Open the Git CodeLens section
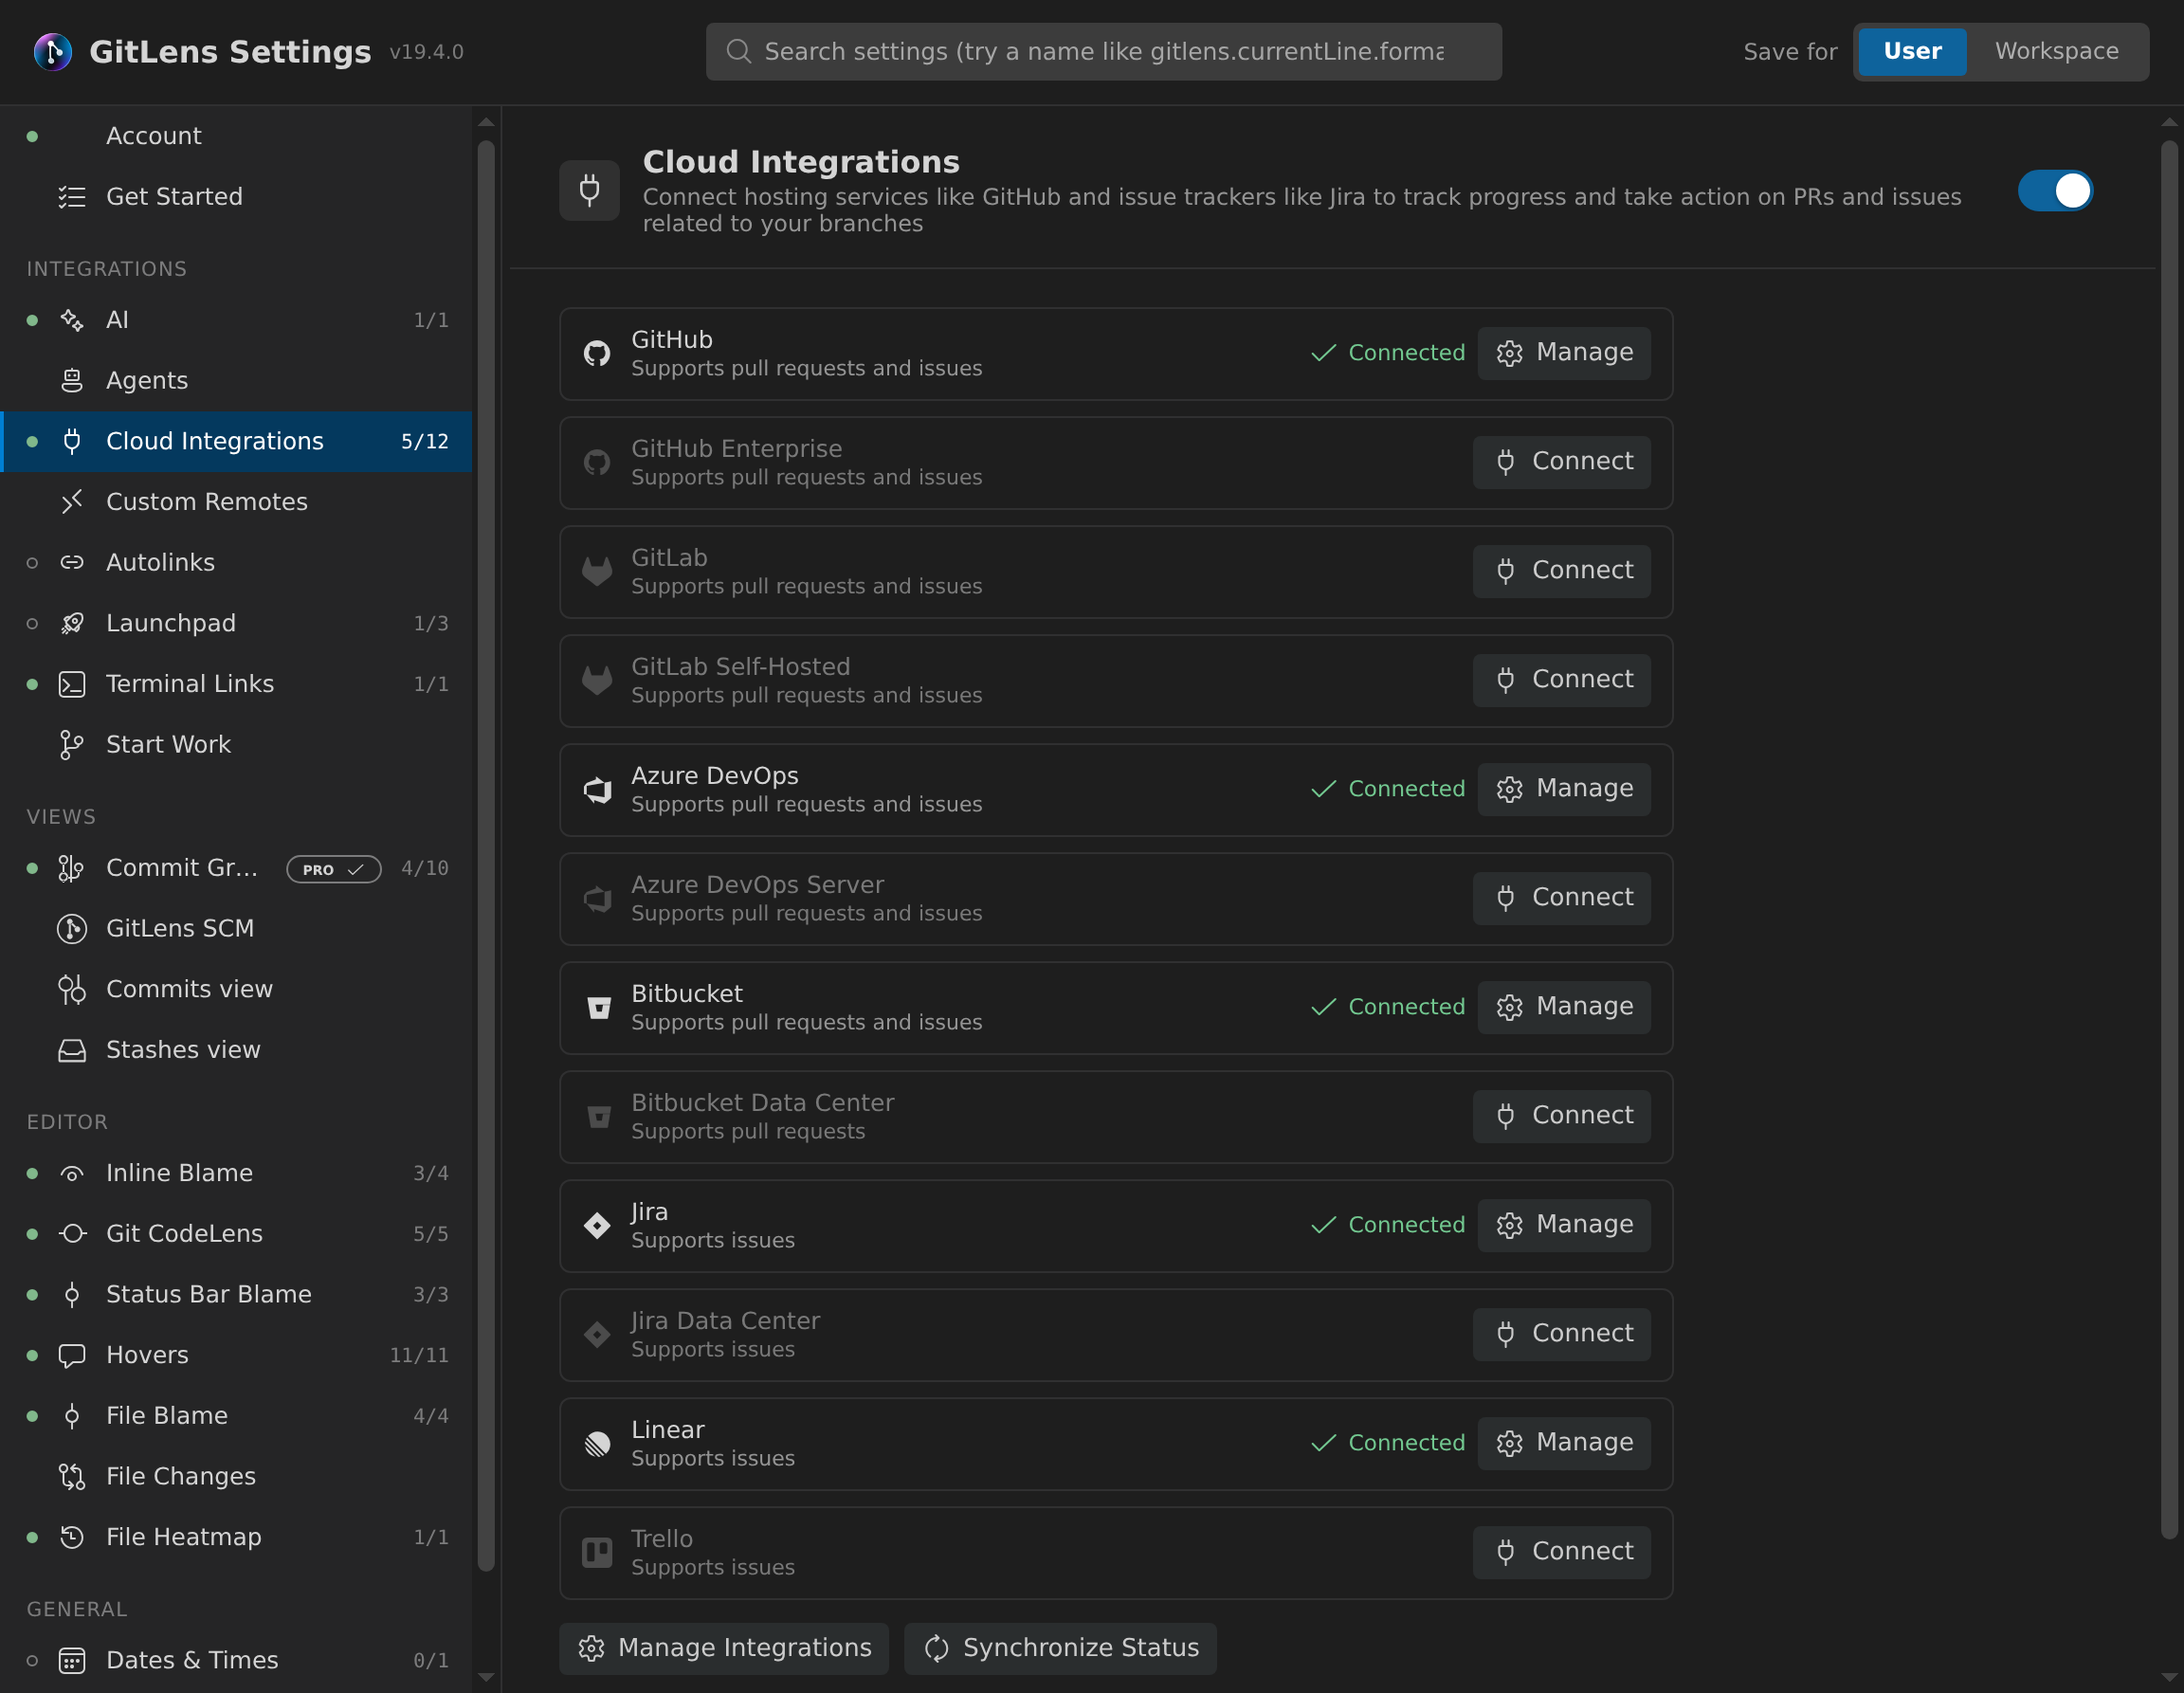Image resolution: width=2184 pixels, height=1693 pixels. (236, 1234)
